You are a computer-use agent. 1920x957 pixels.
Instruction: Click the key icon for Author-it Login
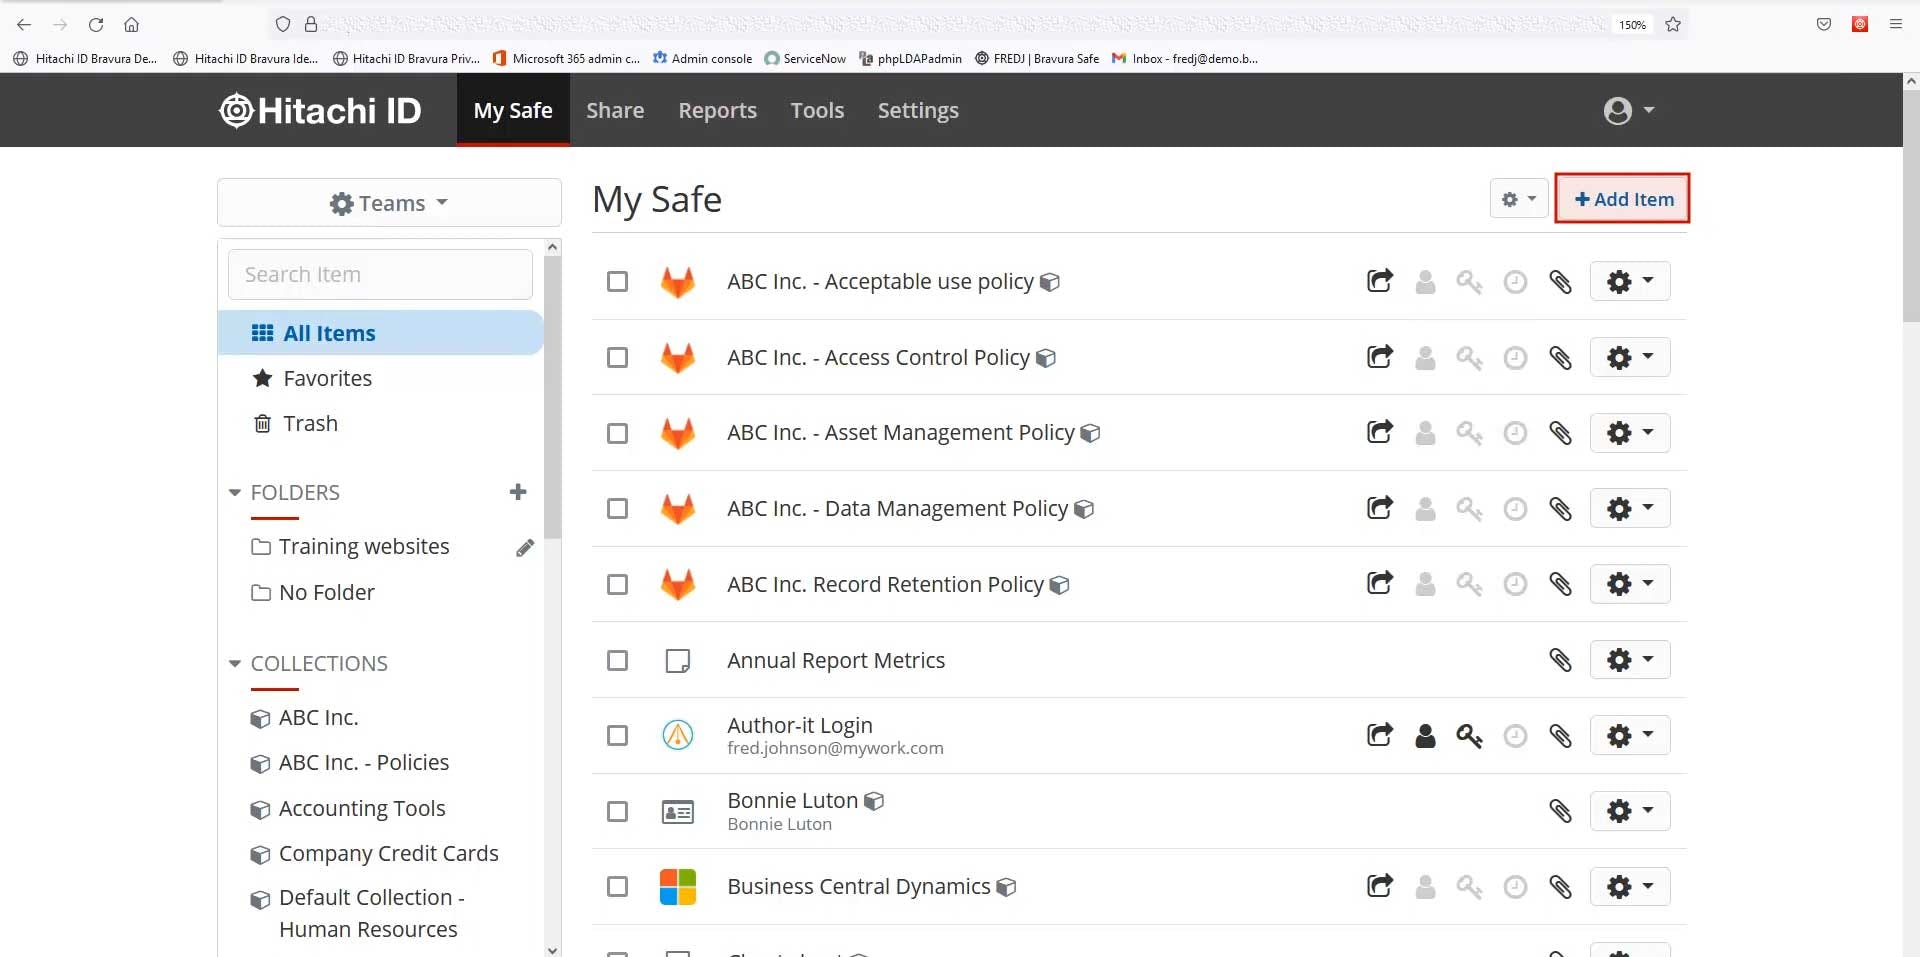click(x=1469, y=735)
